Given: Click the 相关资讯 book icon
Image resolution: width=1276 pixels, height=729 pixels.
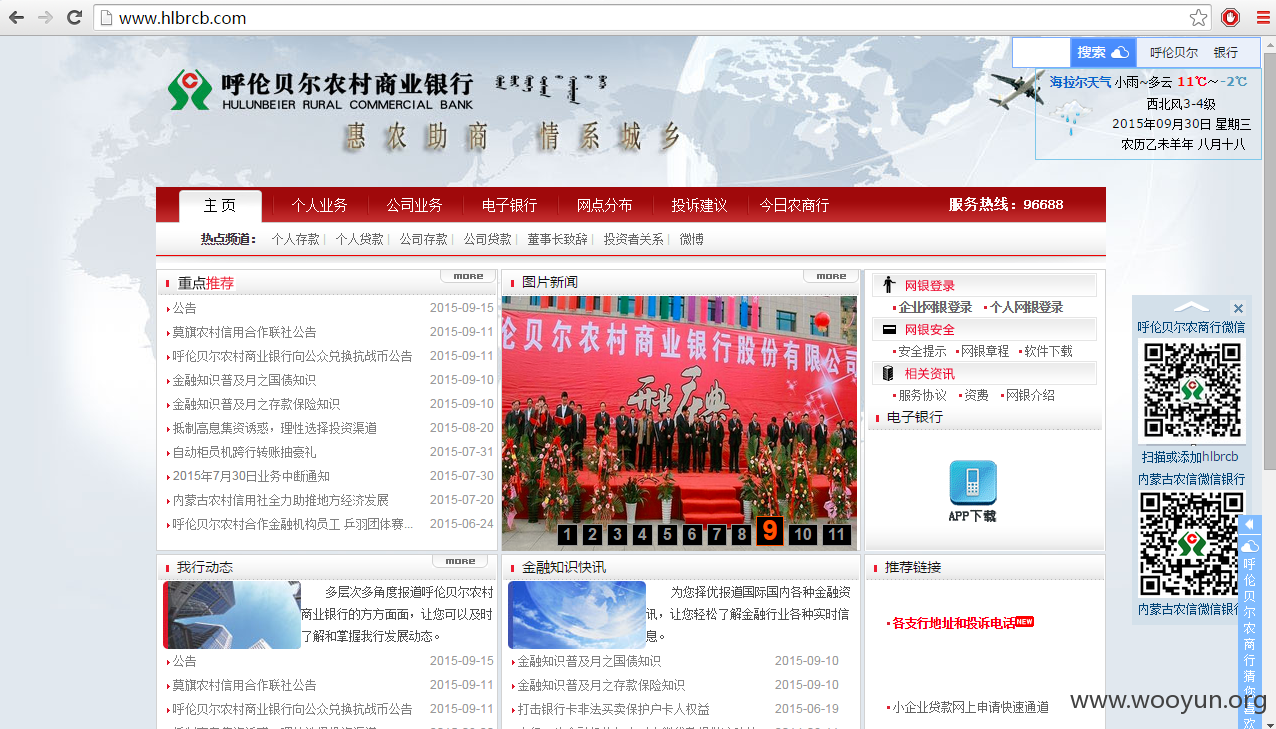Looking at the screenshot, I should [x=889, y=373].
